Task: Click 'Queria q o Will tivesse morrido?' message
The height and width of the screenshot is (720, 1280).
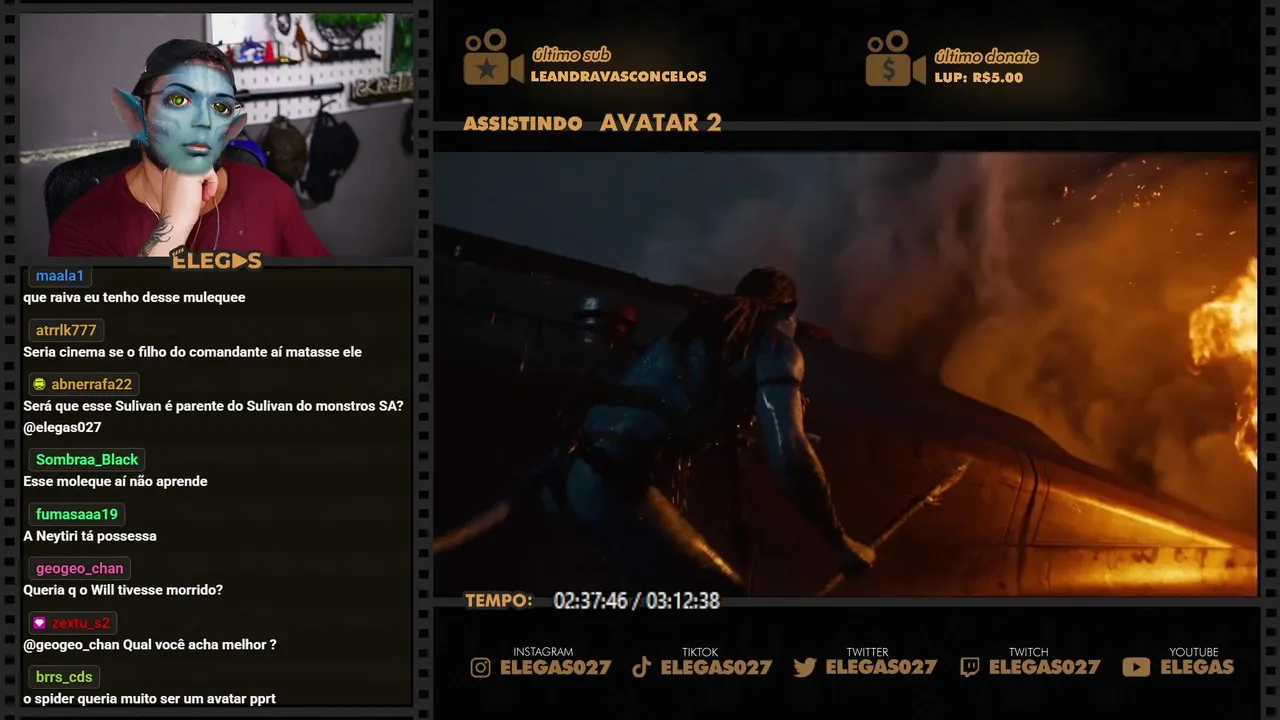Action: tap(123, 590)
